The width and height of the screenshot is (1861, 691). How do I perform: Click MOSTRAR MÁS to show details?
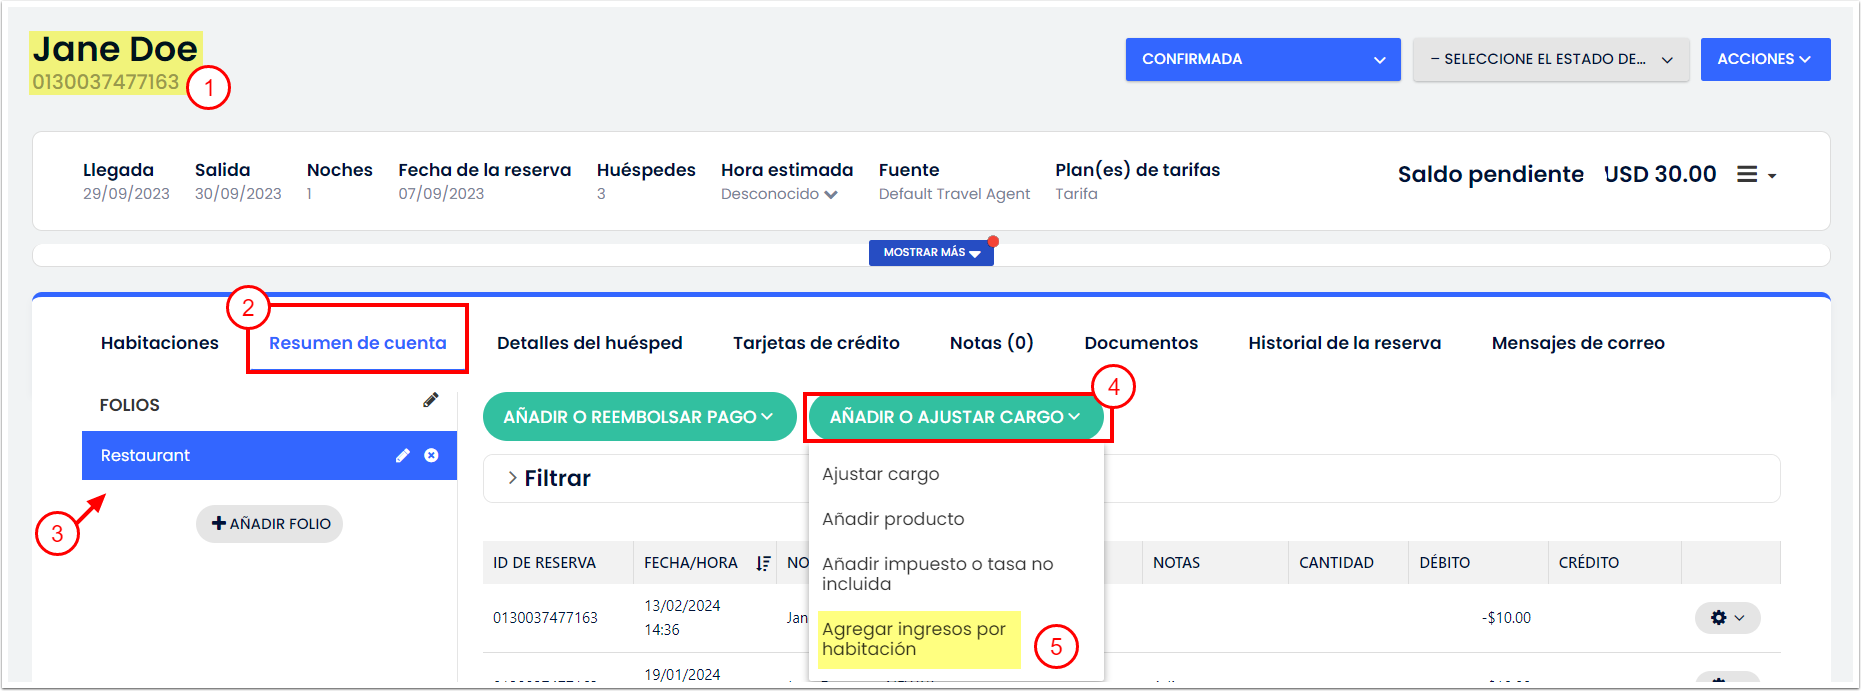[x=930, y=253]
